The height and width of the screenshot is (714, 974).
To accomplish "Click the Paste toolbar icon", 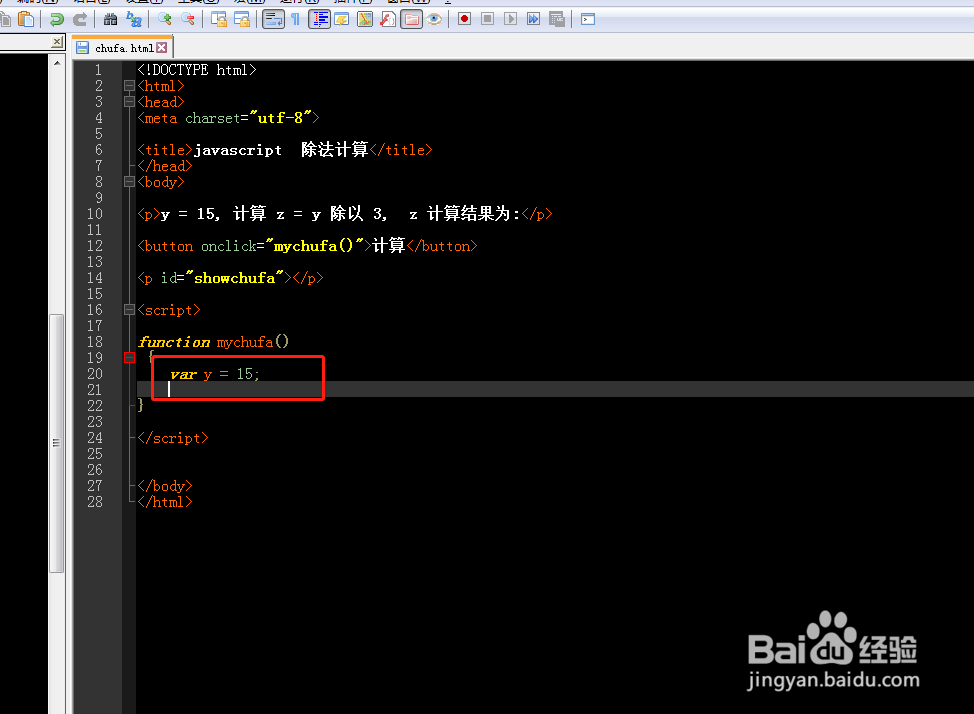I will (x=26, y=19).
